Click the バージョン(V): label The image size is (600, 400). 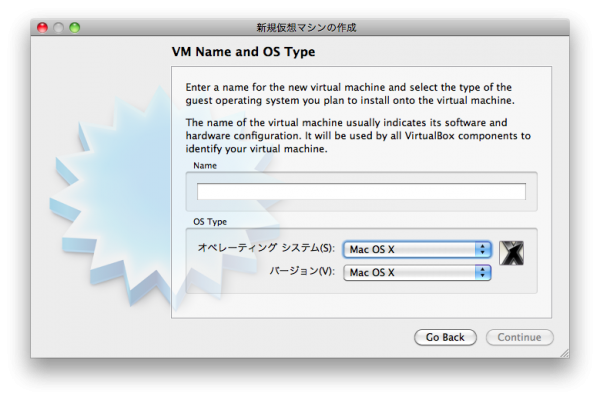[x=302, y=271]
